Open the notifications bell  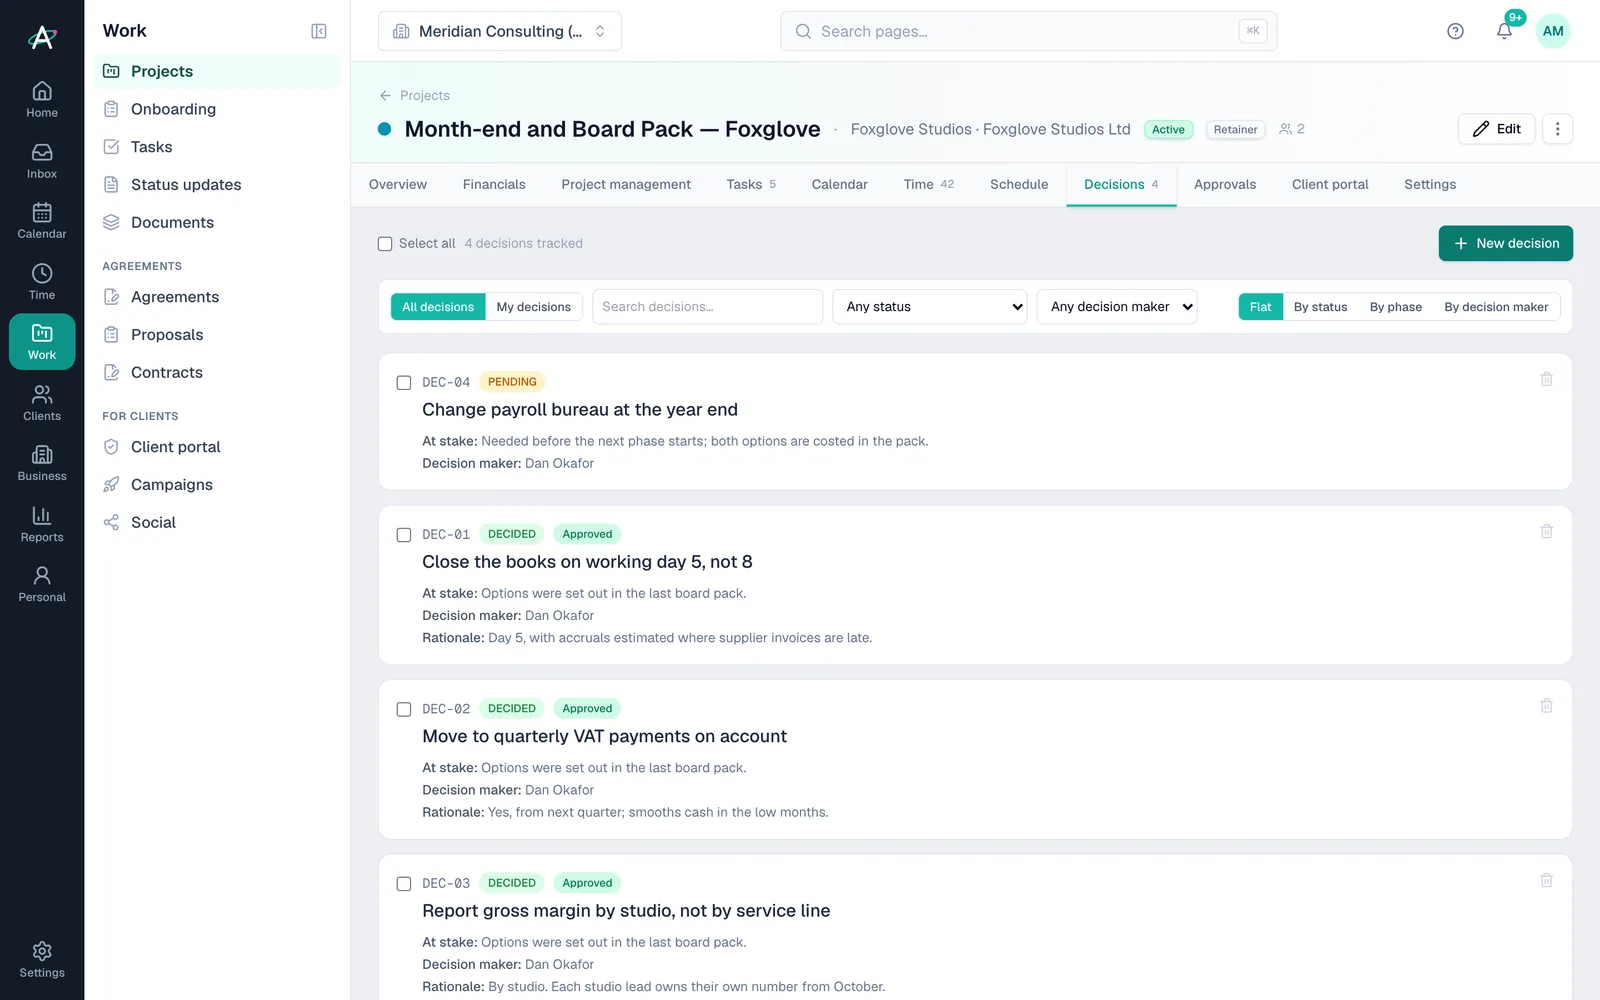pyautogui.click(x=1504, y=31)
